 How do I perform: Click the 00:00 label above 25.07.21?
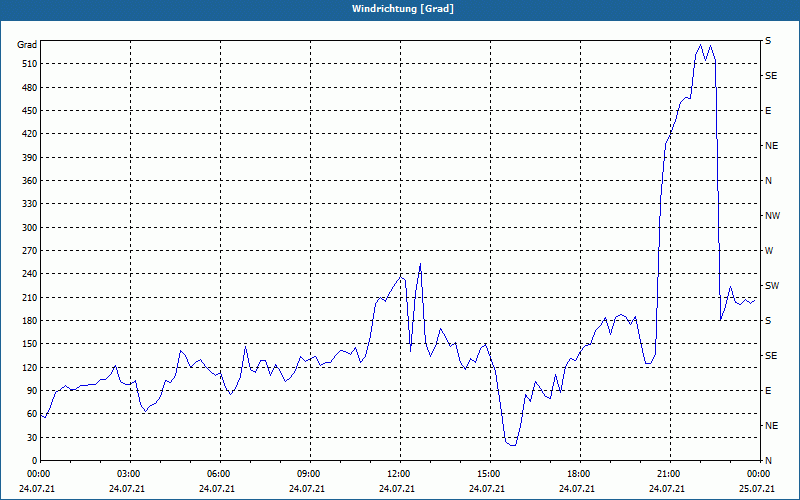pyautogui.click(x=757, y=474)
